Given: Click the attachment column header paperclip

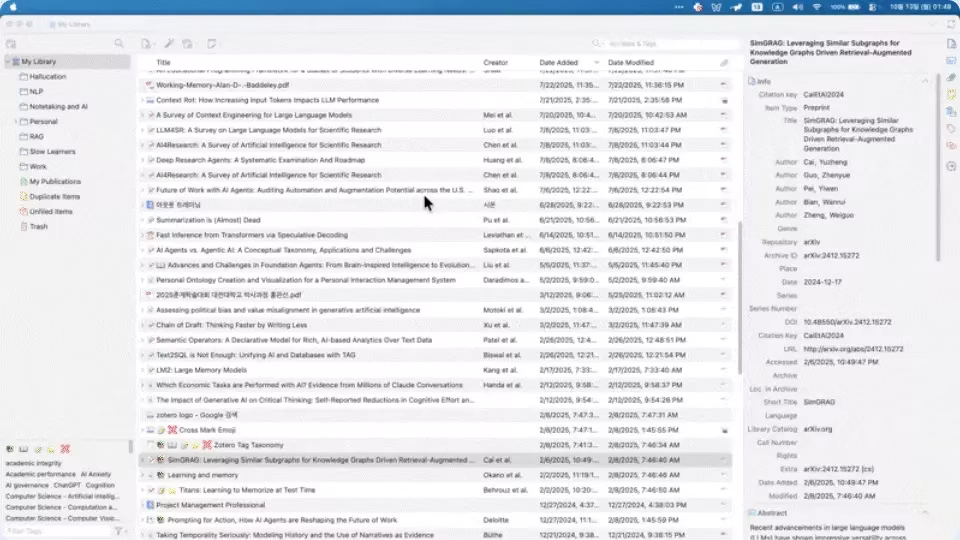Looking at the screenshot, I should pyautogui.click(x=724, y=62).
